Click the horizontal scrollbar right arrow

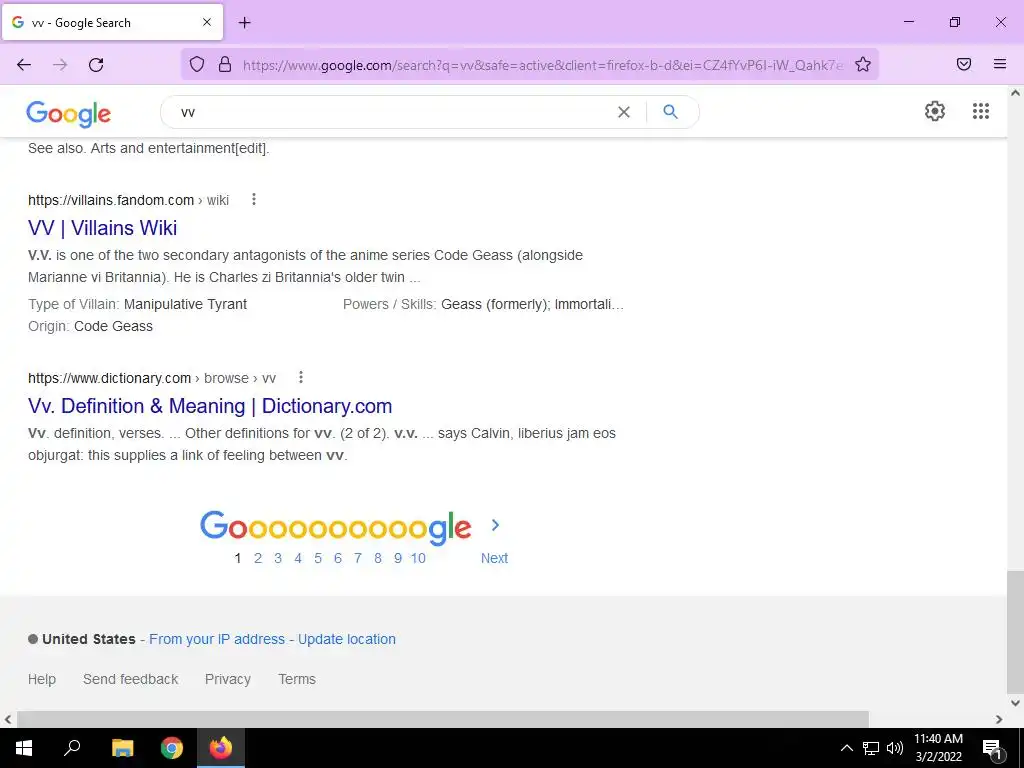tap(999, 719)
